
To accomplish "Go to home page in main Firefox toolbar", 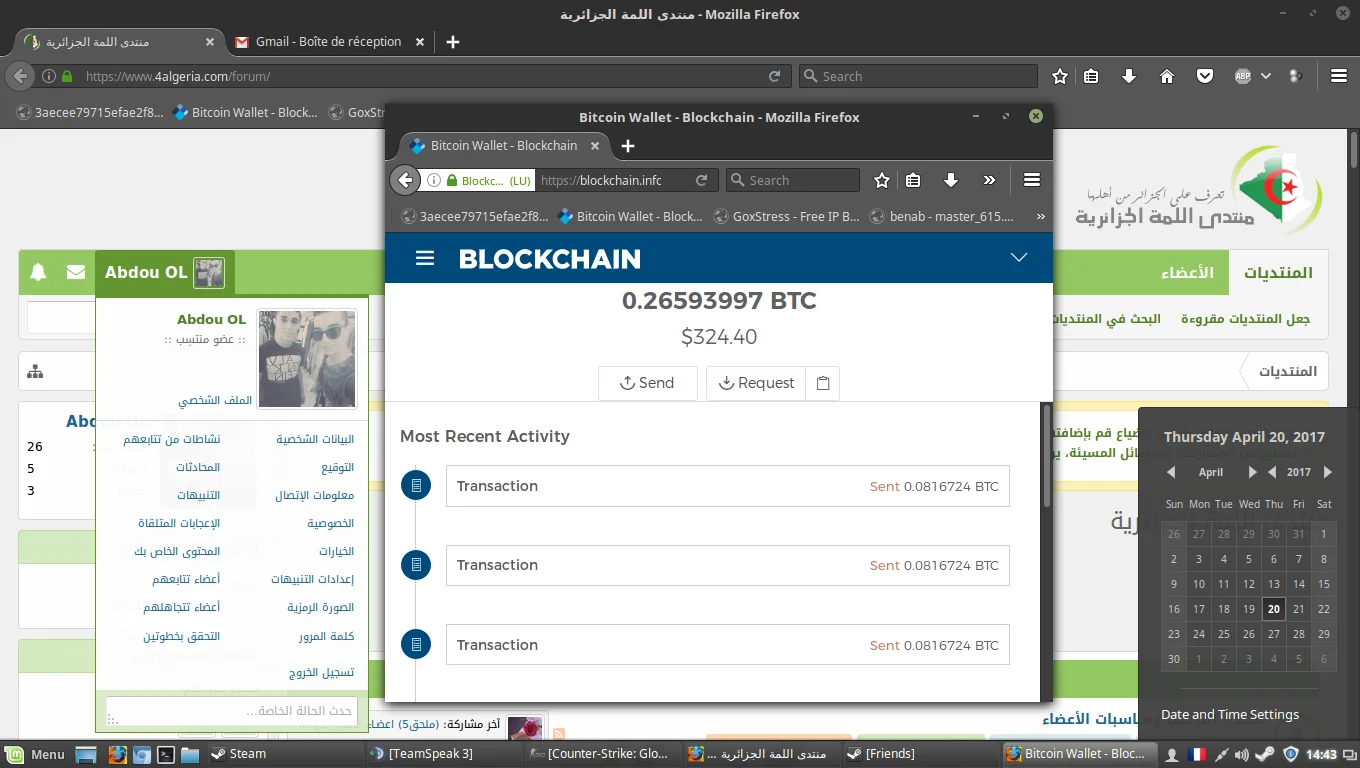I will coord(1166,76).
